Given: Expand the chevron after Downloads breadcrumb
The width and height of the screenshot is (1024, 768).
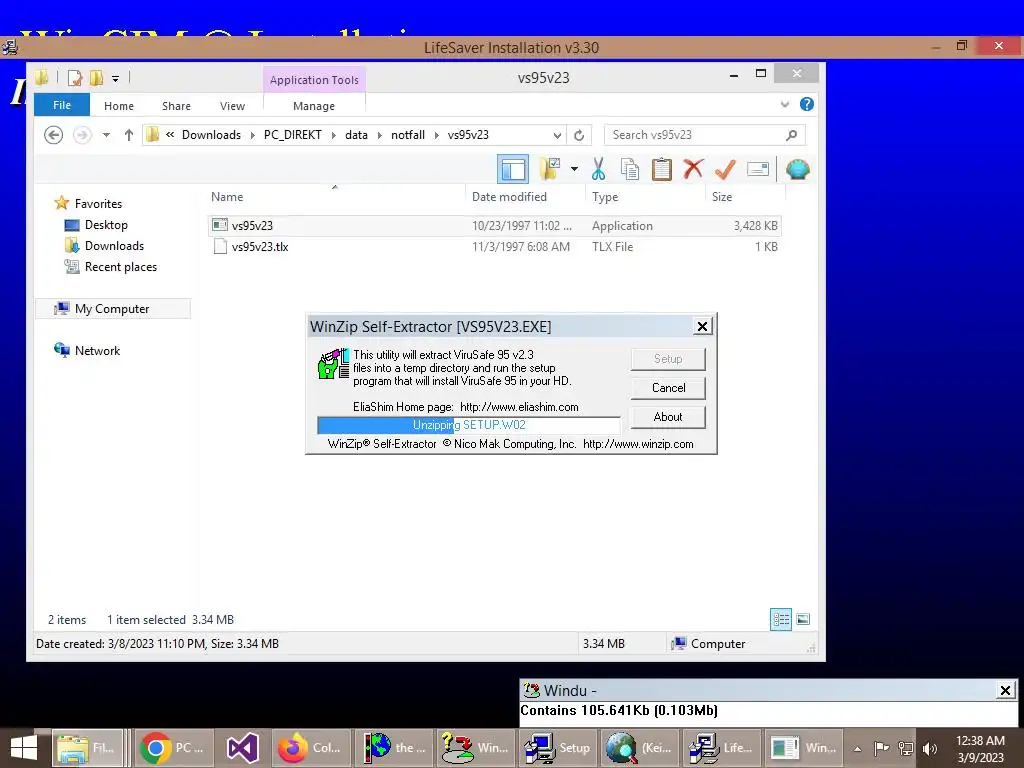Looking at the screenshot, I should (x=253, y=135).
